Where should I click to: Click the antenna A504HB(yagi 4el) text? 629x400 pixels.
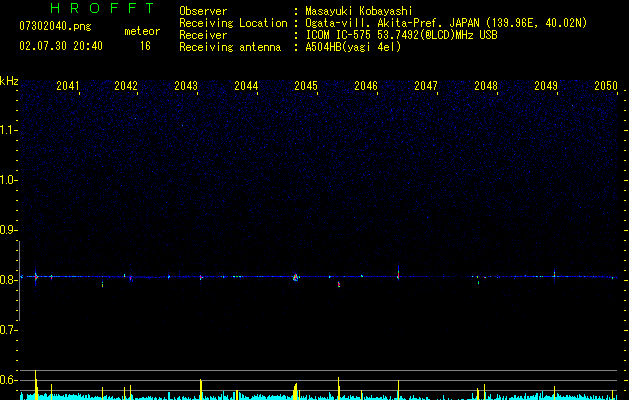353,47
